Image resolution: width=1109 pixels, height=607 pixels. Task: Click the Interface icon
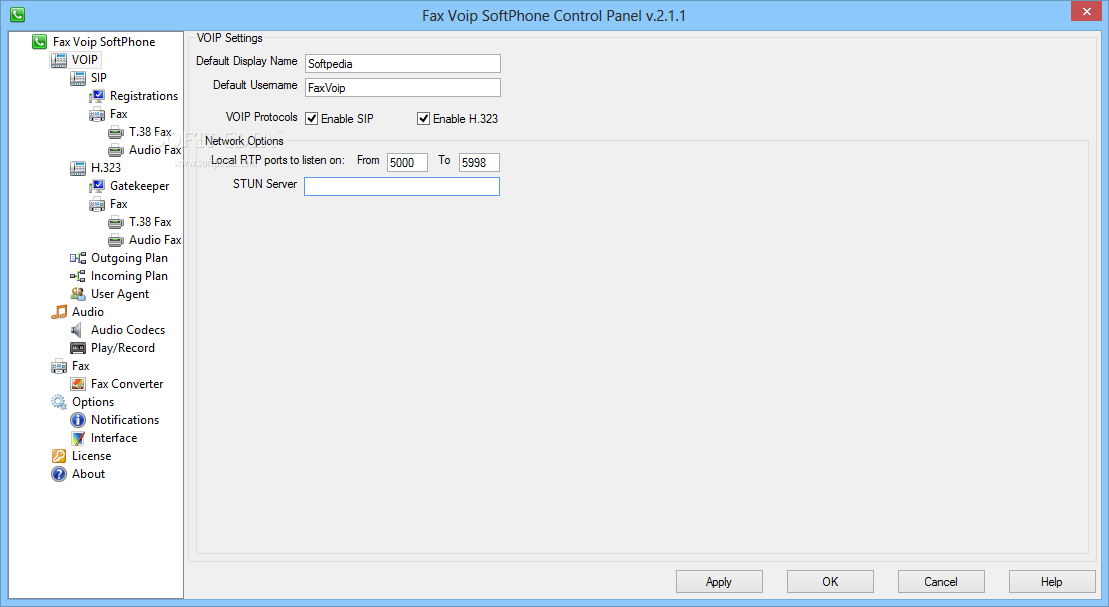click(x=78, y=439)
